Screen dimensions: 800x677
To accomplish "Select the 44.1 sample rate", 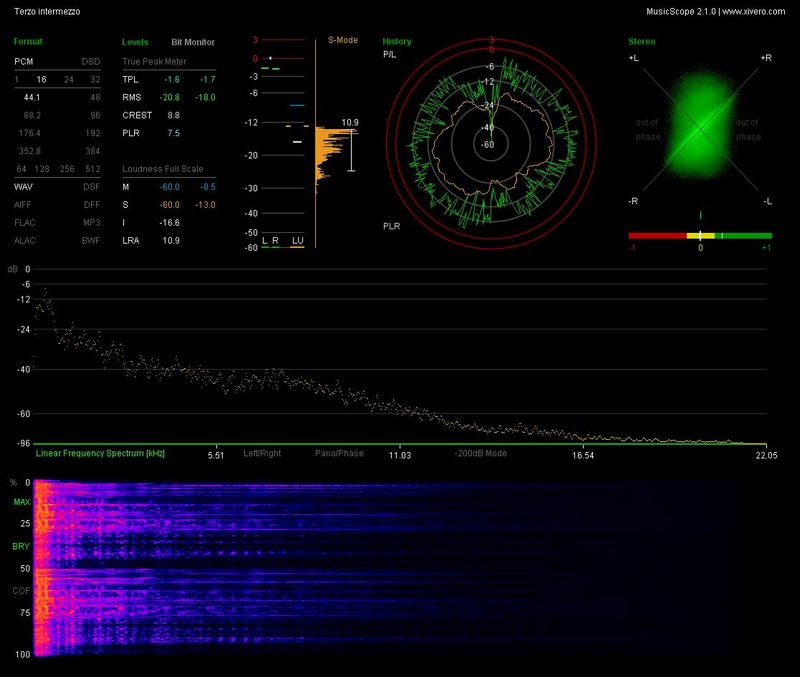I will coord(32,97).
